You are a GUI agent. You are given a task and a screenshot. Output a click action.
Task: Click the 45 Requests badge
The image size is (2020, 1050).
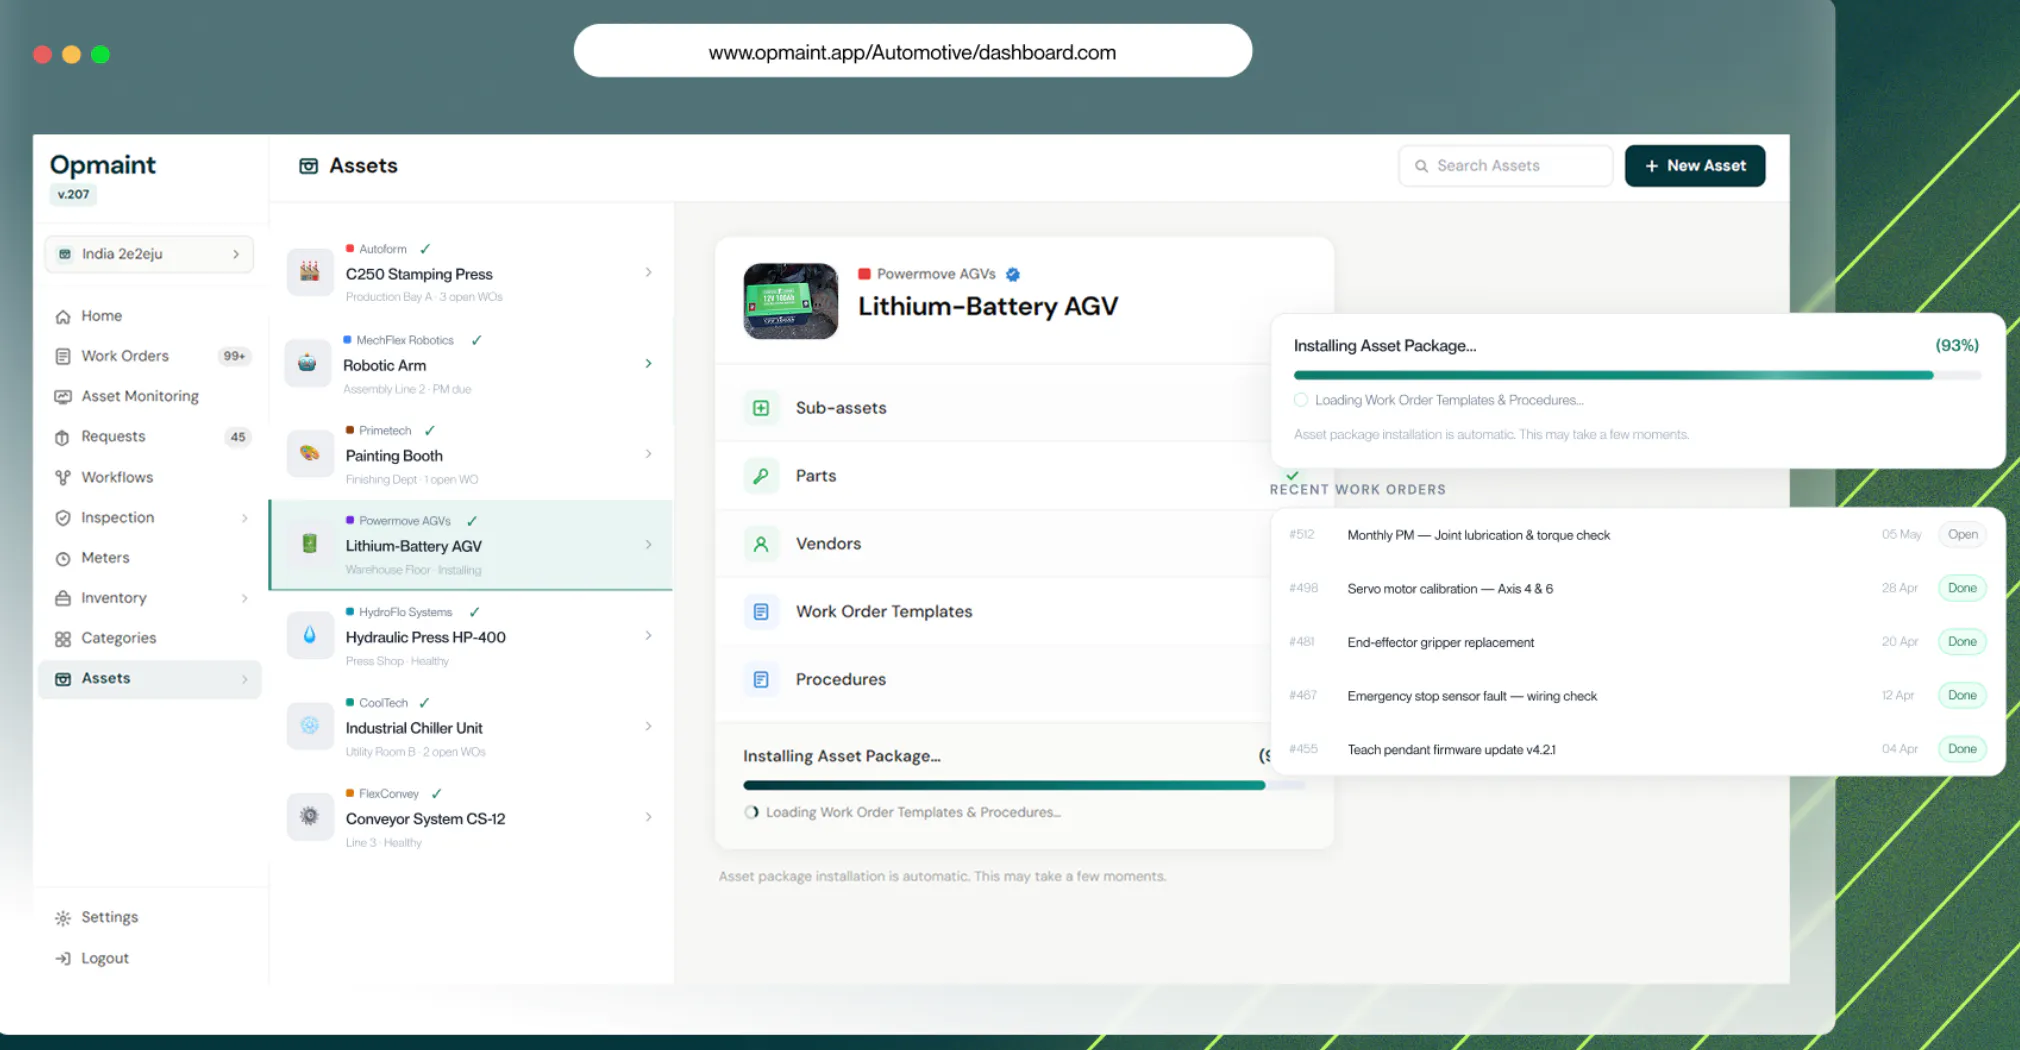tap(237, 437)
